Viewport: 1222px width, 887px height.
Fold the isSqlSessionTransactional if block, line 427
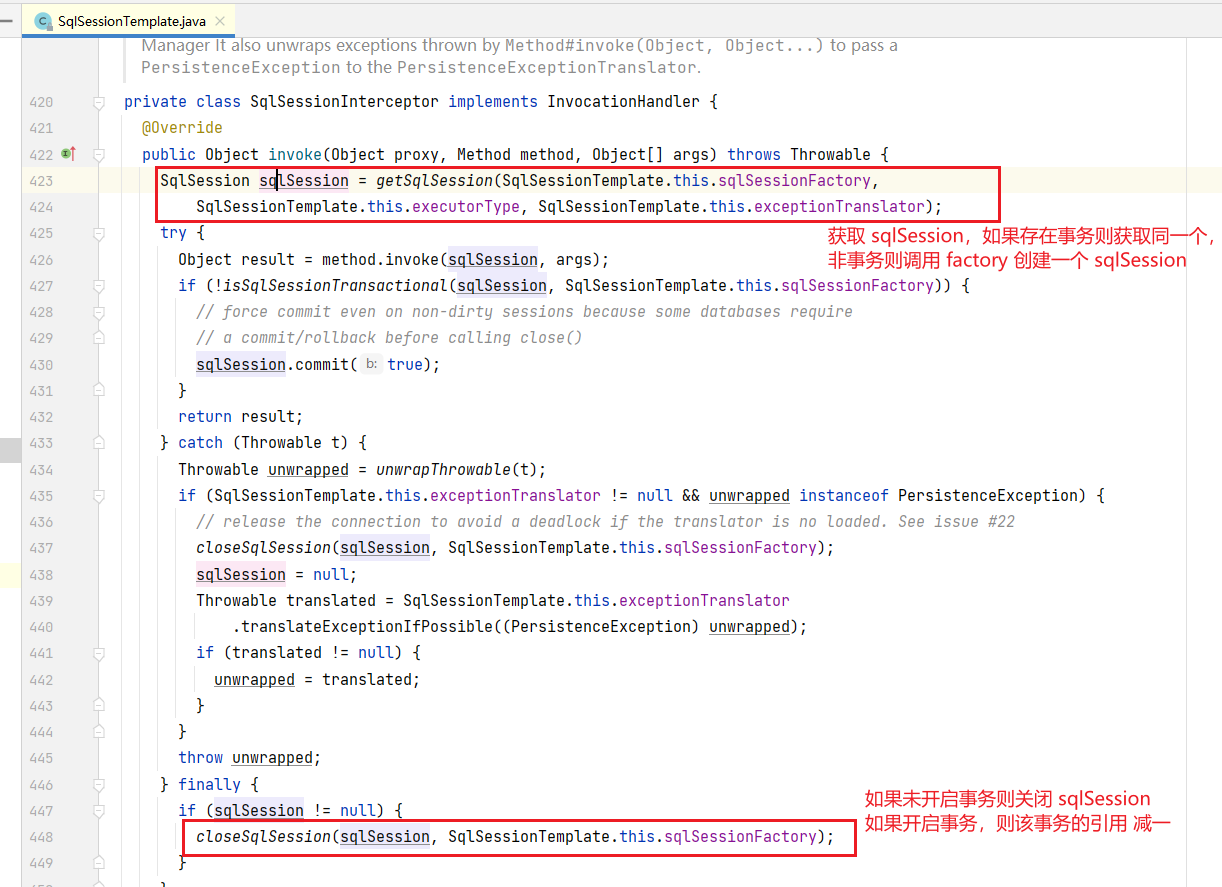[x=99, y=286]
